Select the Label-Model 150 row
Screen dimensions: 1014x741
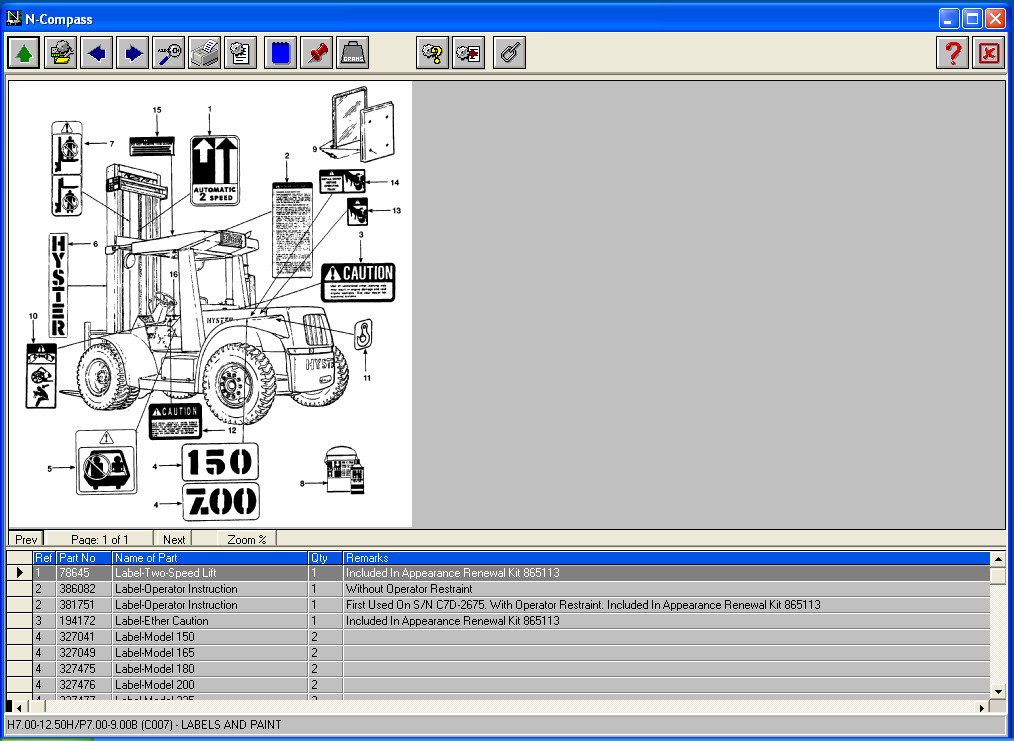210,636
